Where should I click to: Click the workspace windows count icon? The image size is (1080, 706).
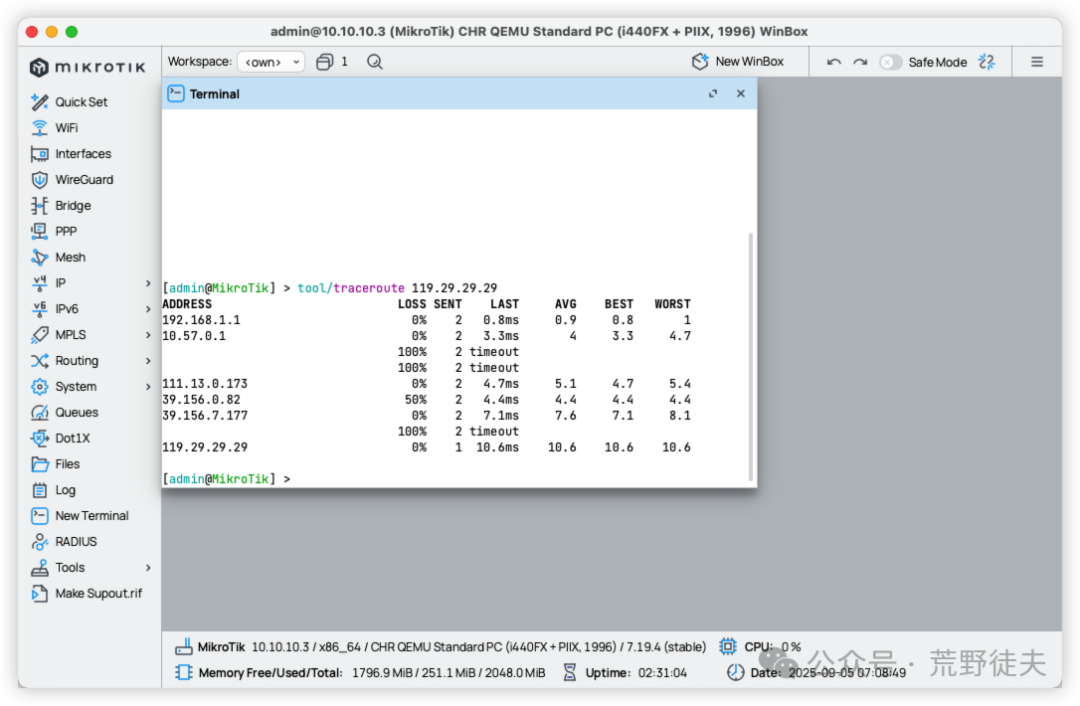click(324, 62)
